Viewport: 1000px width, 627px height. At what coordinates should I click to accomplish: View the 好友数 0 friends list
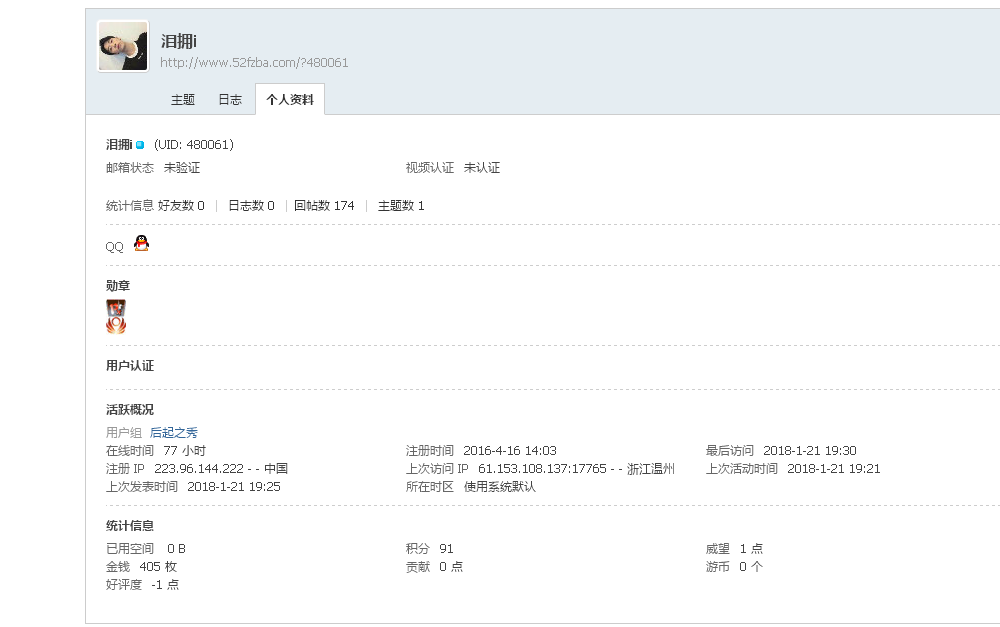tap(181, 206)
